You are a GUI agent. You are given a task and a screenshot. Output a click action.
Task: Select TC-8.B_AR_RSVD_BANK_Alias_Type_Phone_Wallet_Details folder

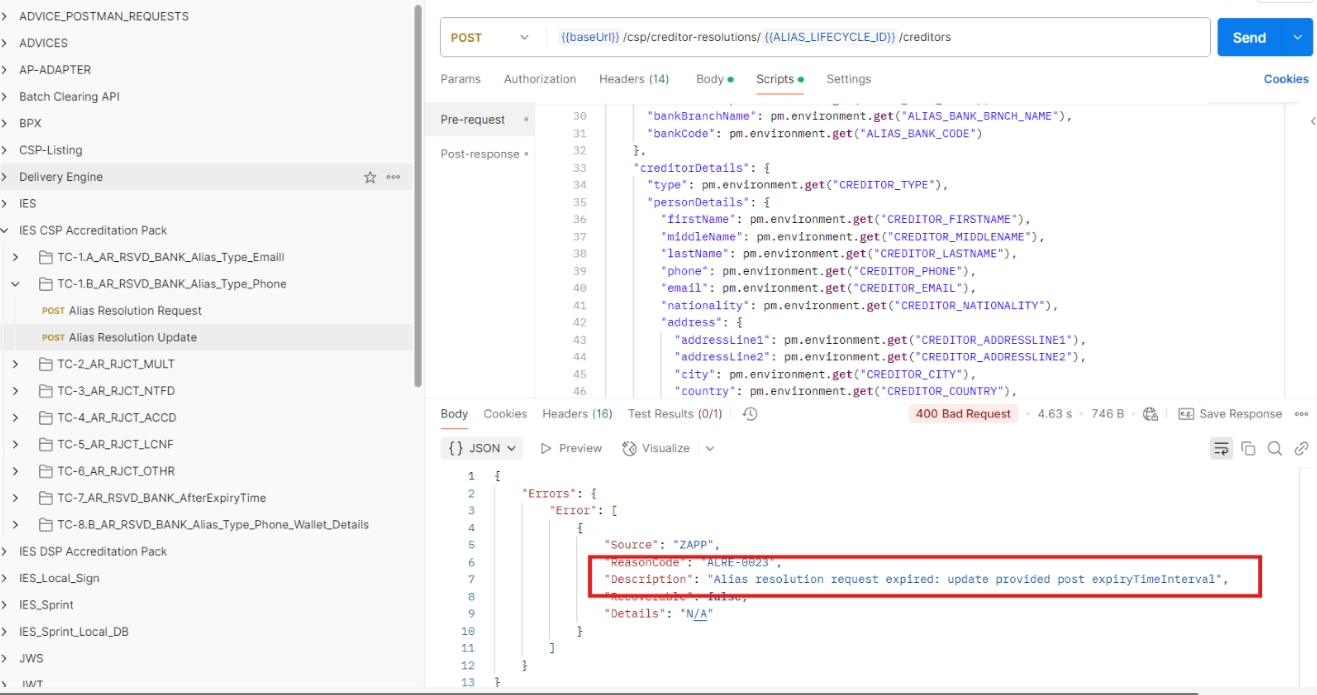point(213,525)
